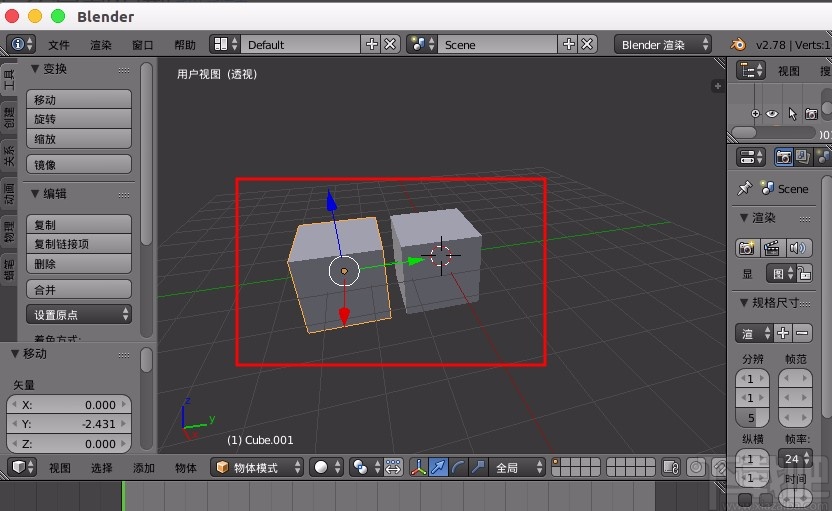Expand 3D viewport properties region plus
This screenshot has width=832, height=511.
[717, 86]
